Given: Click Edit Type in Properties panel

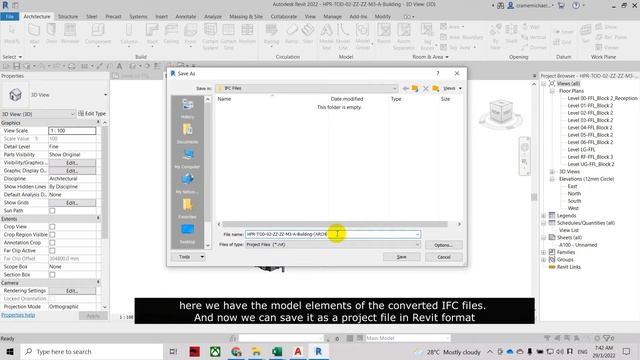Looking at the screenshot, I should (92, 114).
